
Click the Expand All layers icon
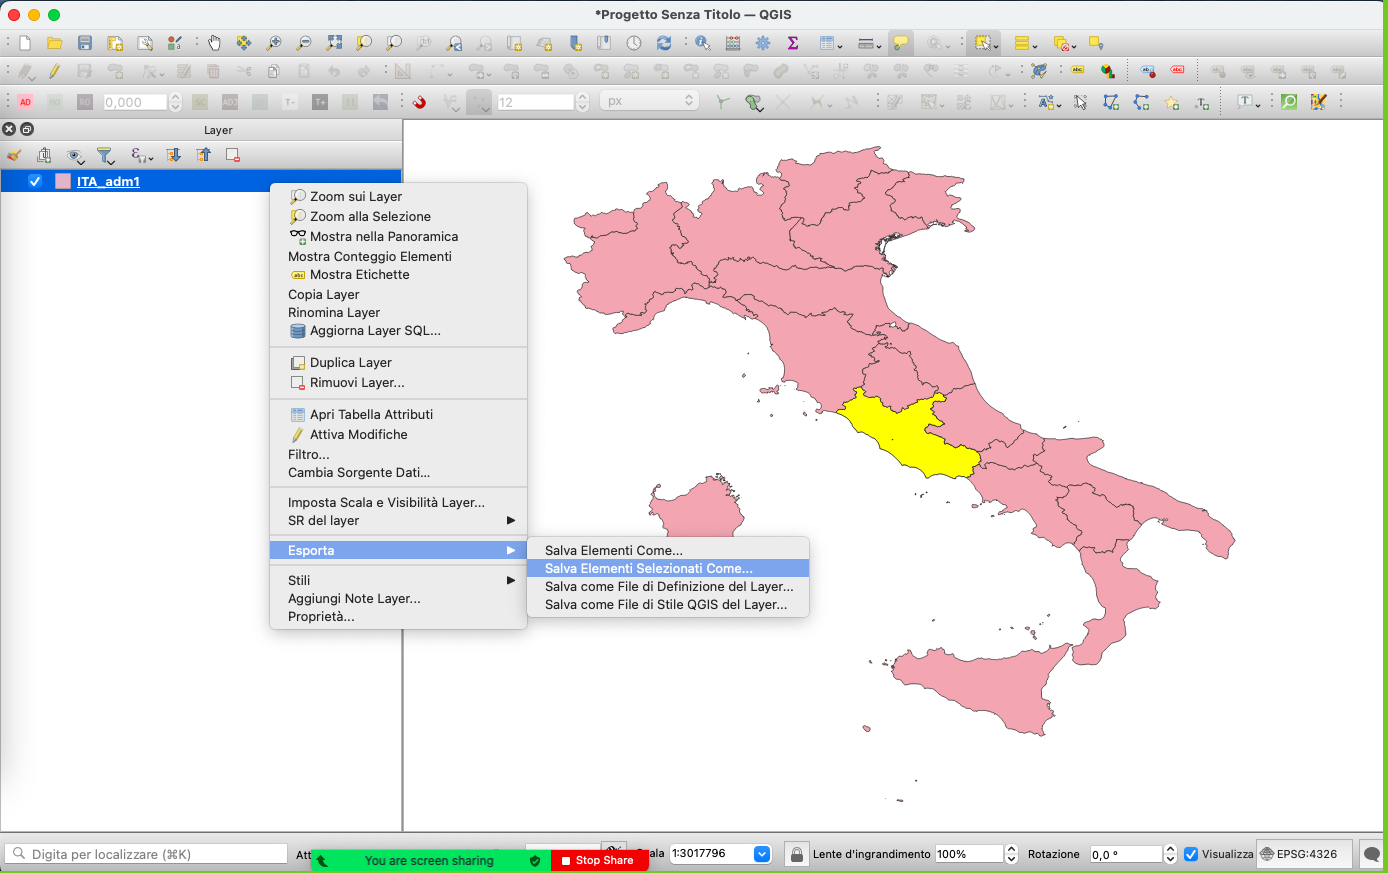point(173,155)
